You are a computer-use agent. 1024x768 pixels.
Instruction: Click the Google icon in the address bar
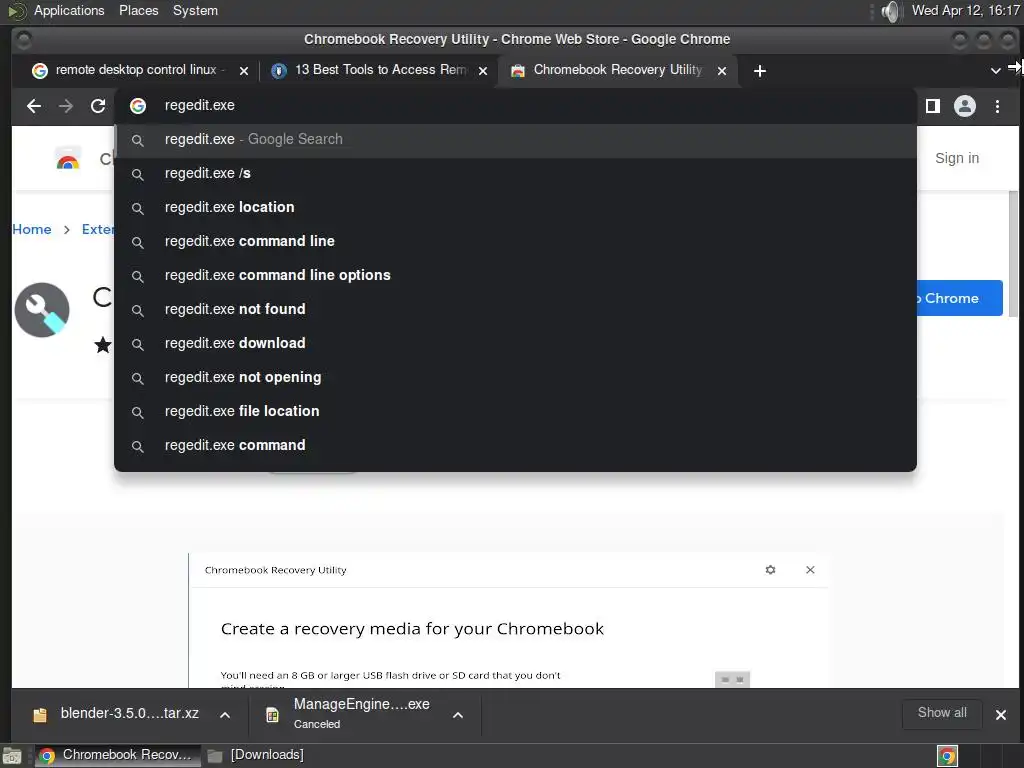click(138, 106)
